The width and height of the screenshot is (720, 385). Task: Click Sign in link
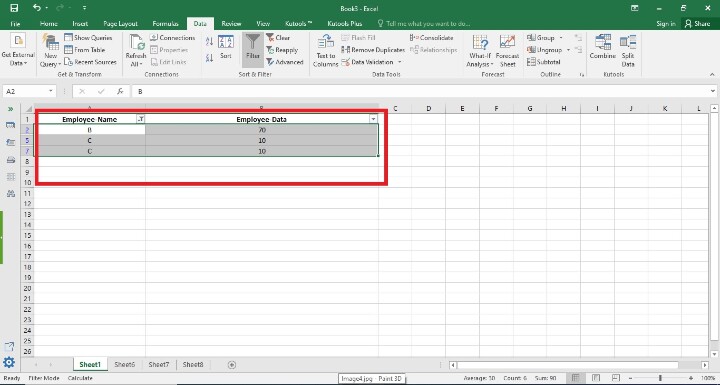[x=666, y=23]
